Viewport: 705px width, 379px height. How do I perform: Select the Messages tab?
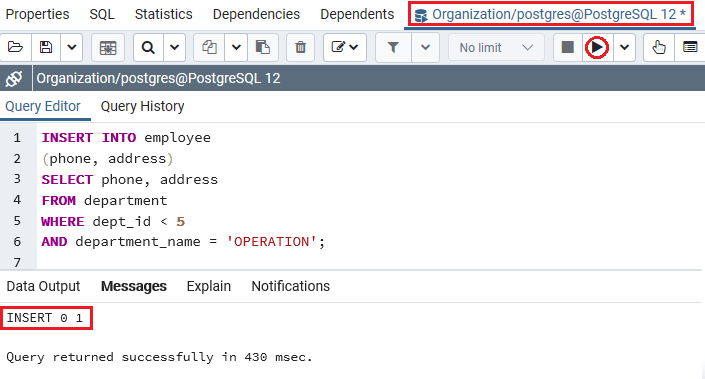[134, 286]
